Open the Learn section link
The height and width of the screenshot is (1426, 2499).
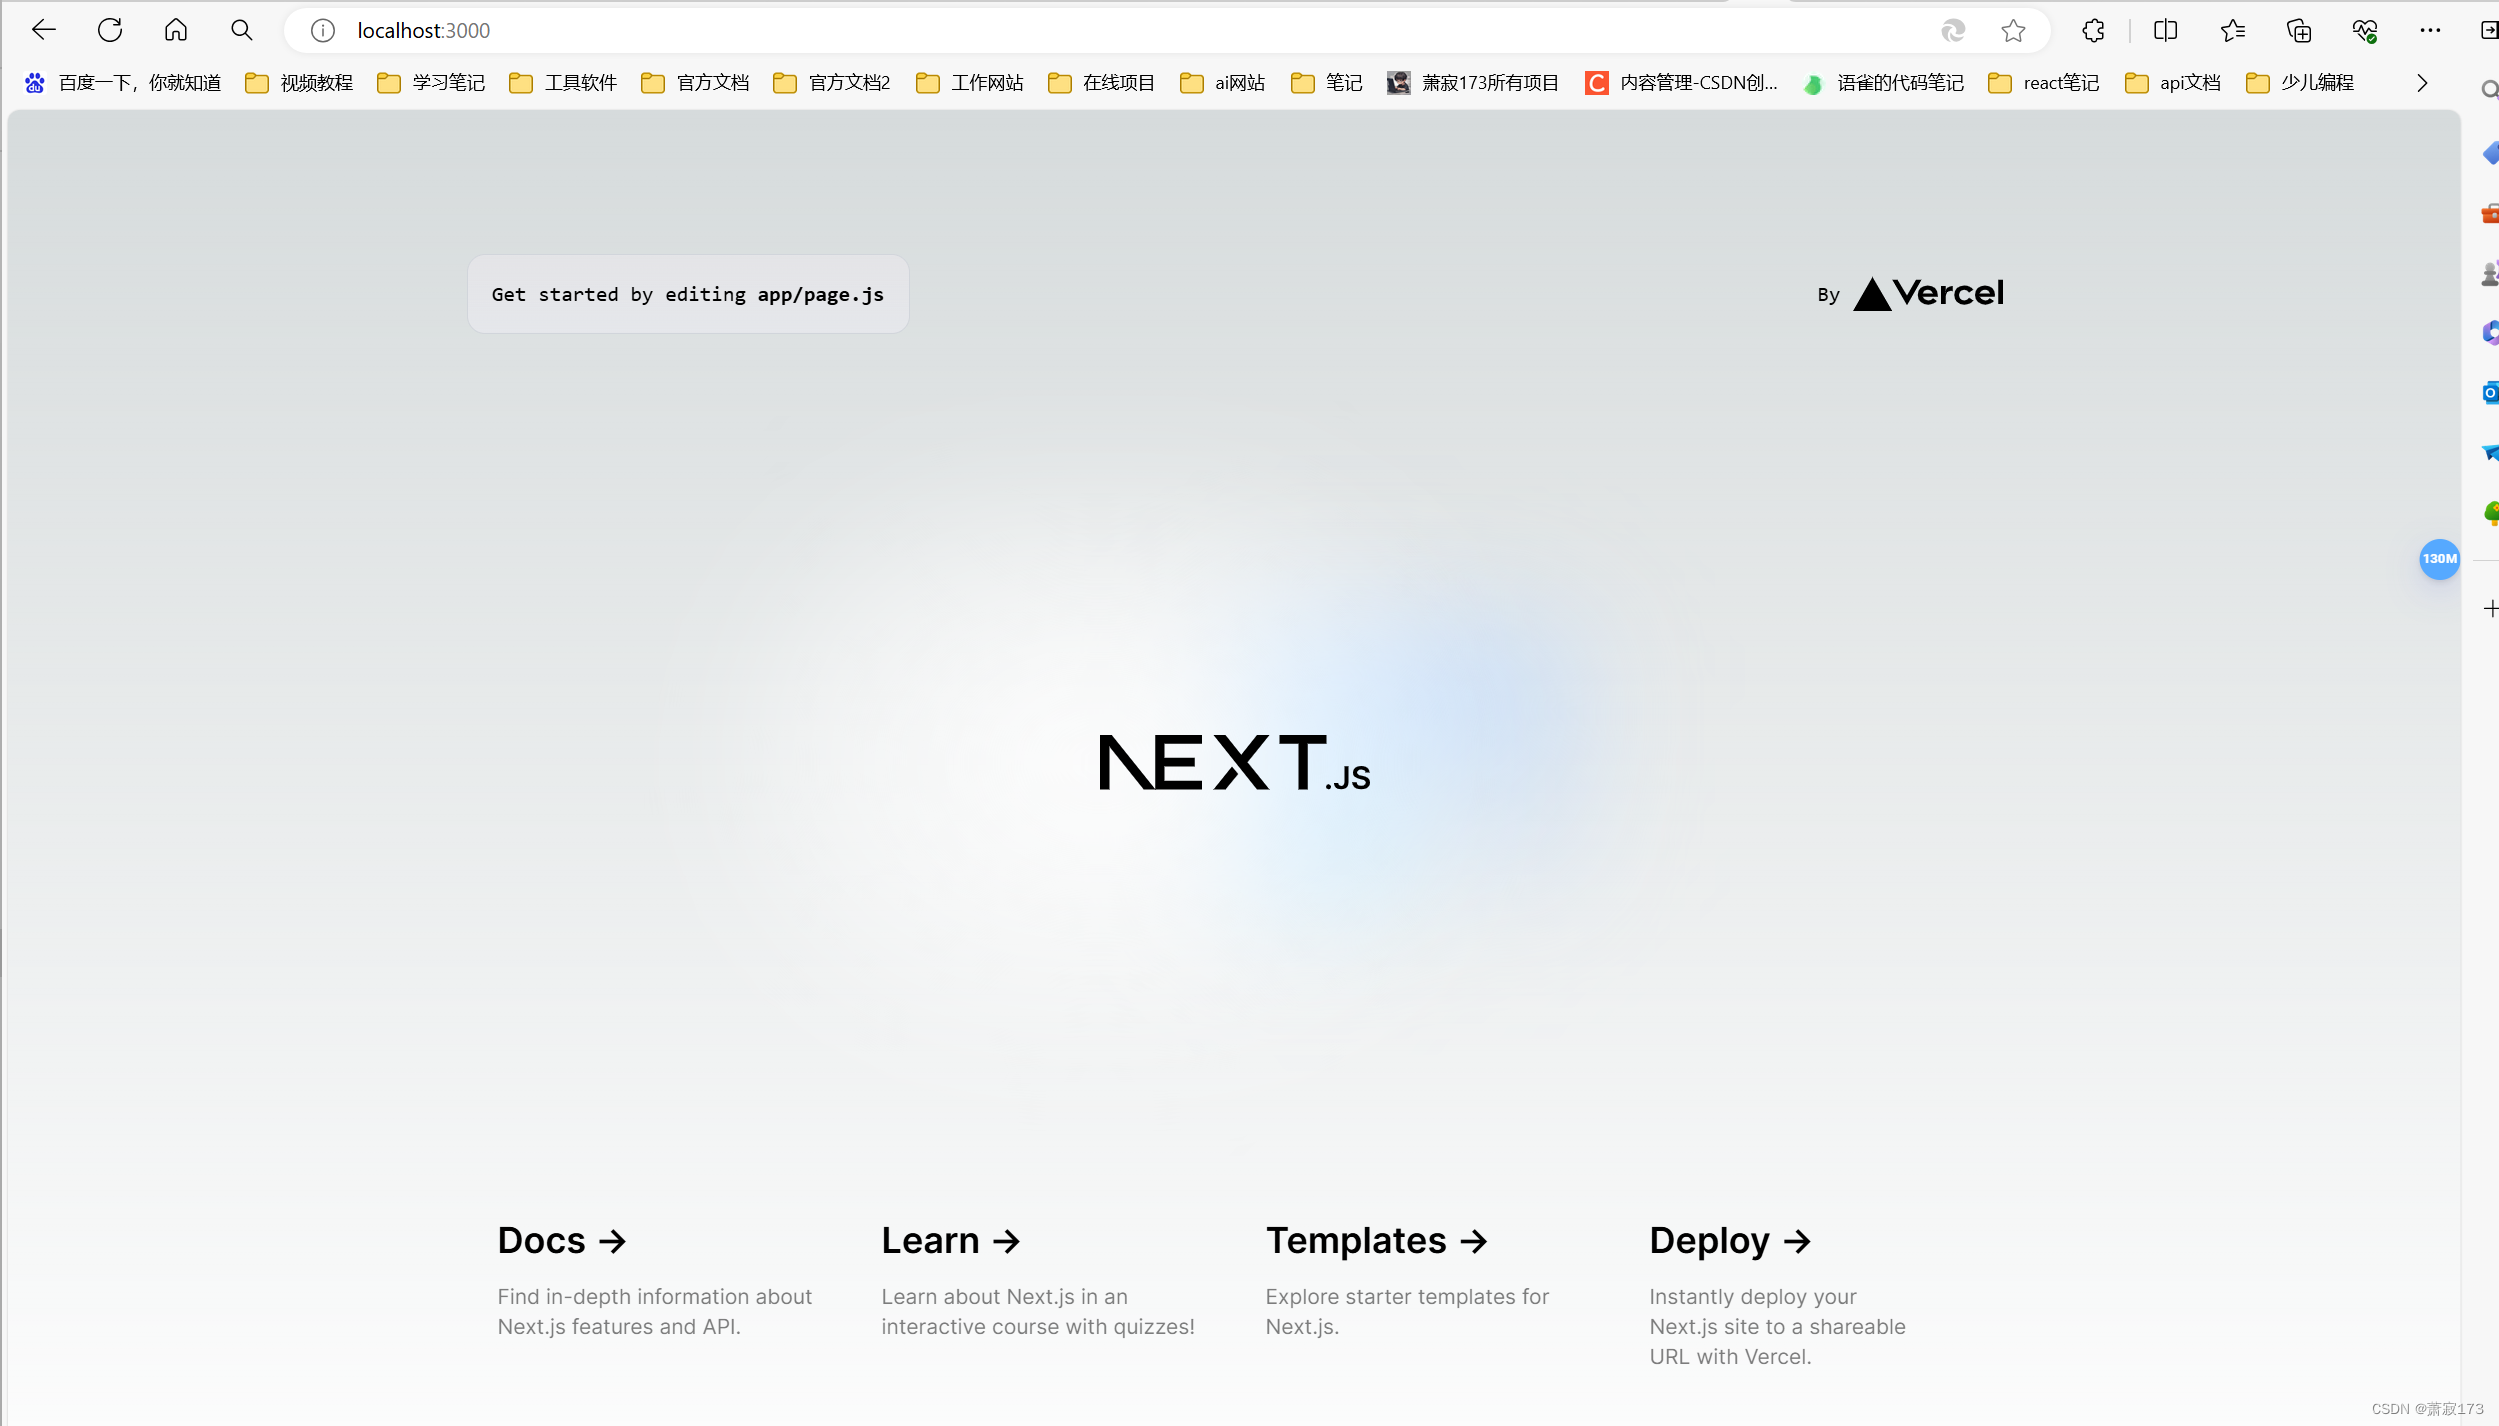click(x=949, y=1239)
